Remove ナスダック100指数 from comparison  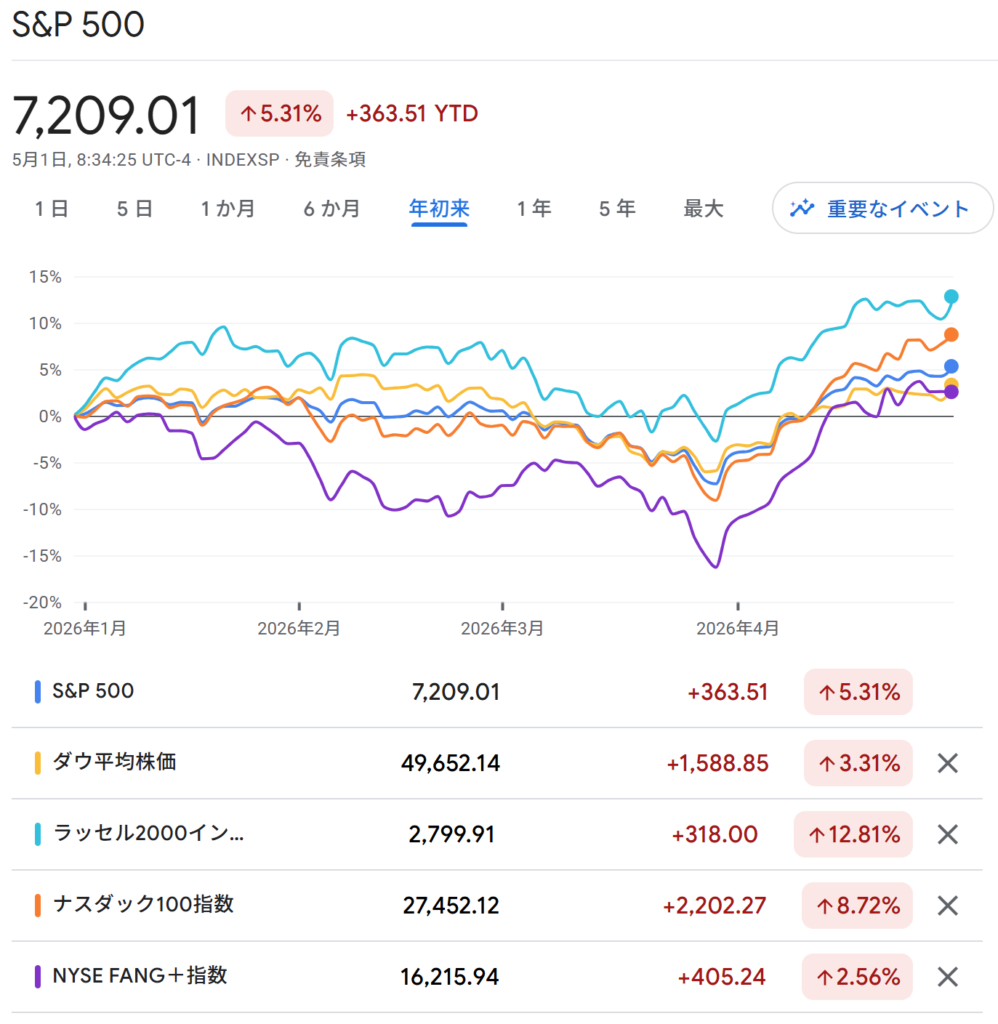click(947, 905)
